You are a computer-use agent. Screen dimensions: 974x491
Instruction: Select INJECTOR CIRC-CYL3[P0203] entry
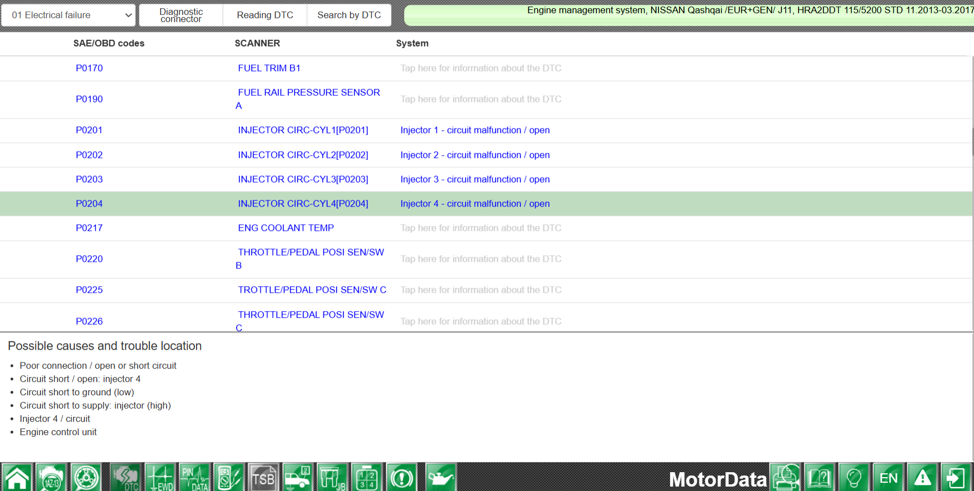303,180
